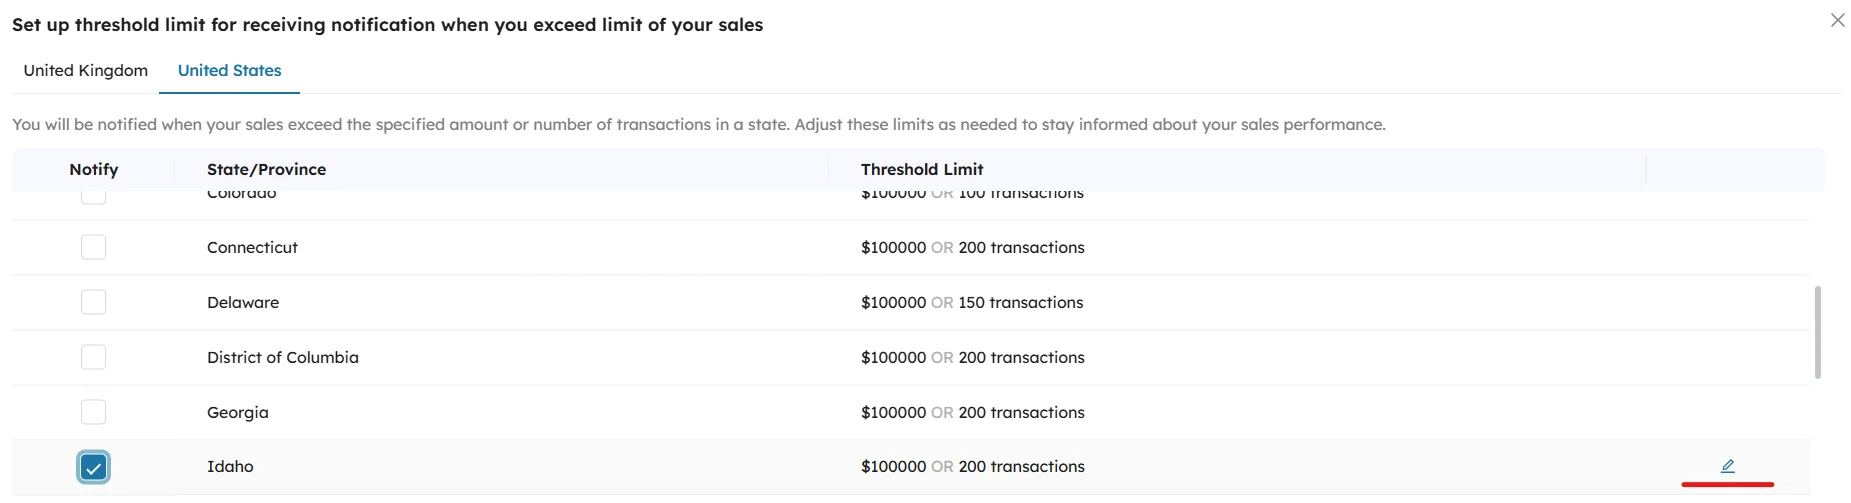Uncheck the Idaho notify checkbox
Viewport: 1851px width, 503px height.
[93, 467]
